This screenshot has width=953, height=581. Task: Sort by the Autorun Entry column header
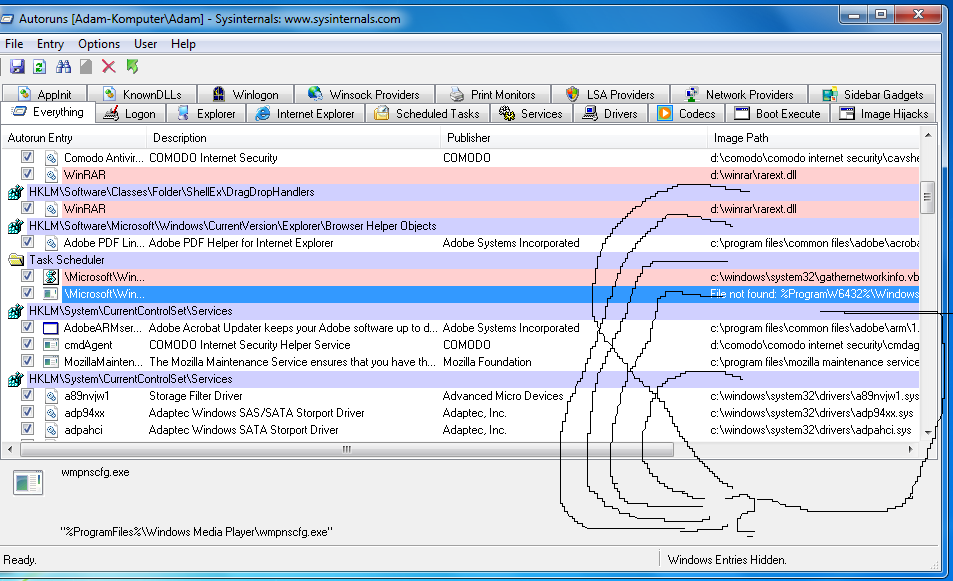[x=74, y=138]
